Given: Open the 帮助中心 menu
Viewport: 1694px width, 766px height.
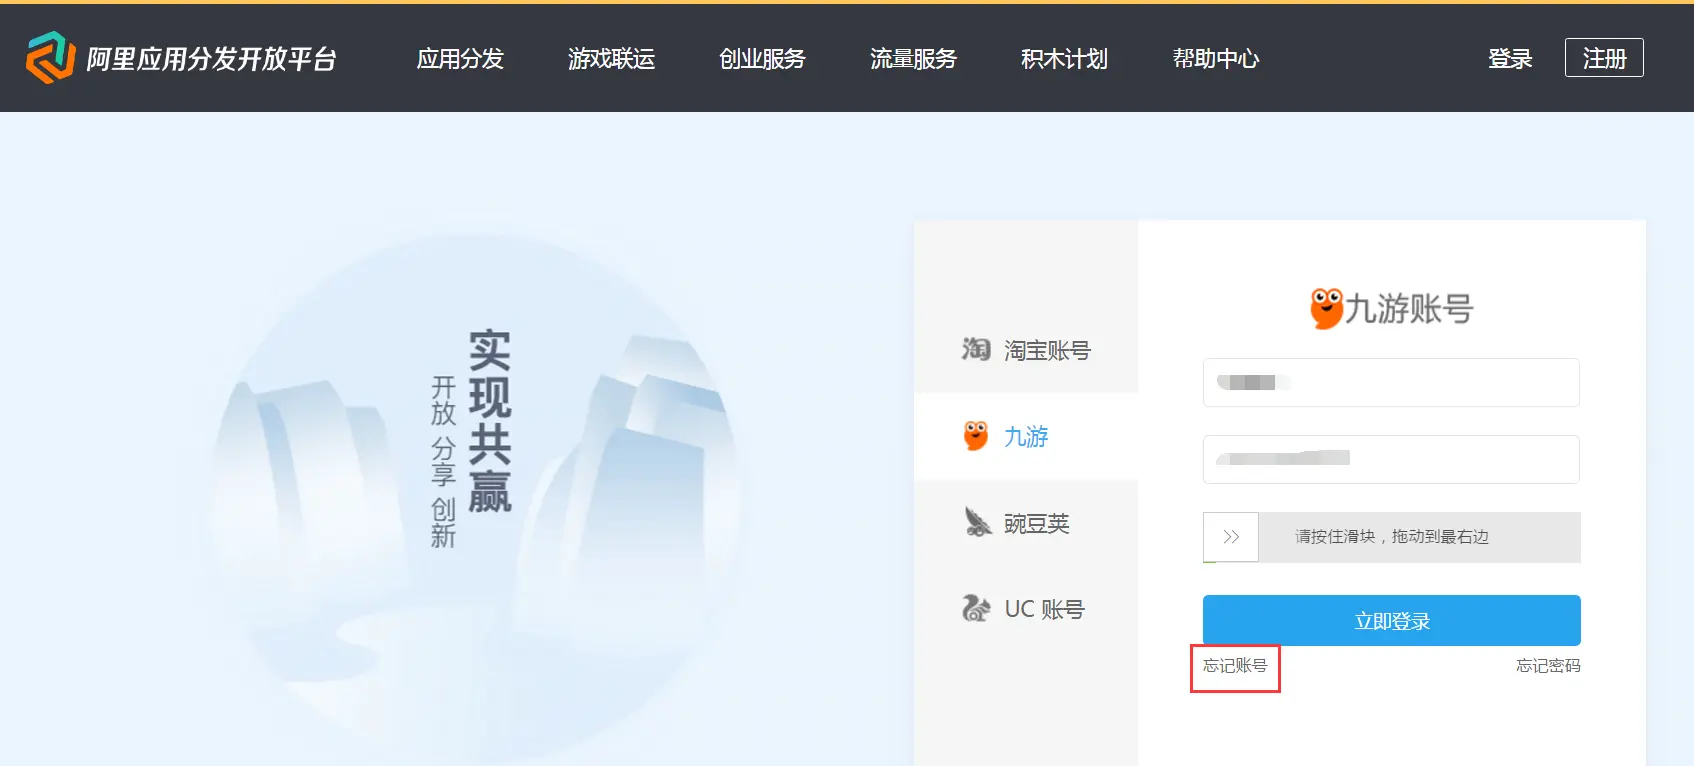Looking at the screenshot, I should tap(1215, 59).
